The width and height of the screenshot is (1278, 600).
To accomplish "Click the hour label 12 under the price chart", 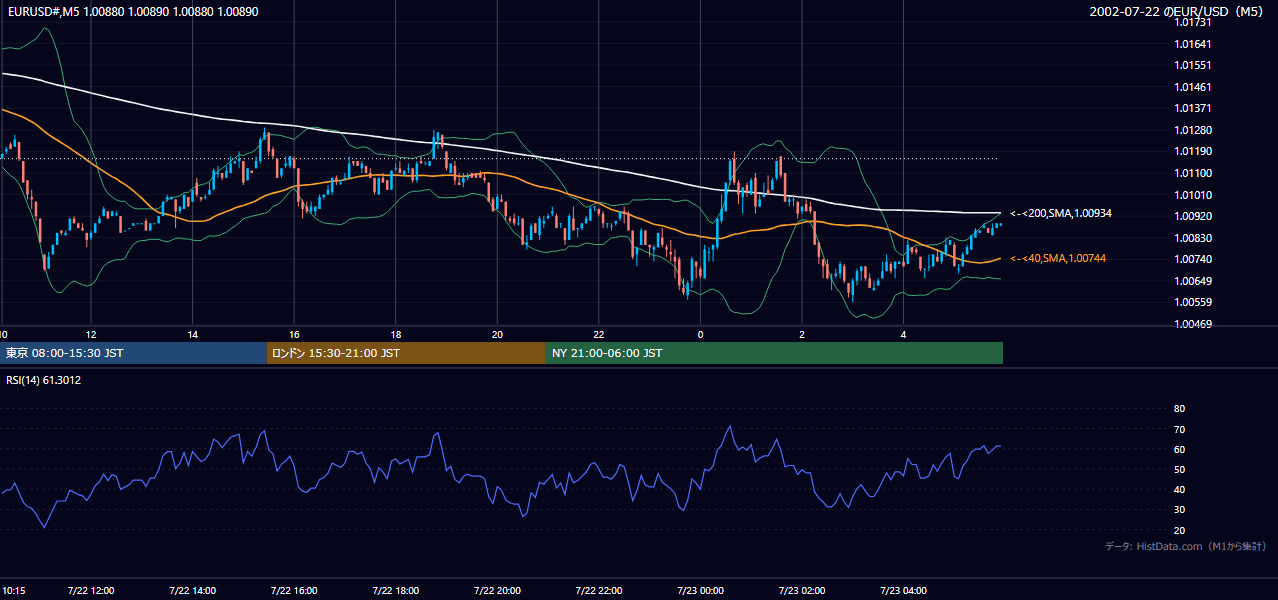I will tap(91, 334).
